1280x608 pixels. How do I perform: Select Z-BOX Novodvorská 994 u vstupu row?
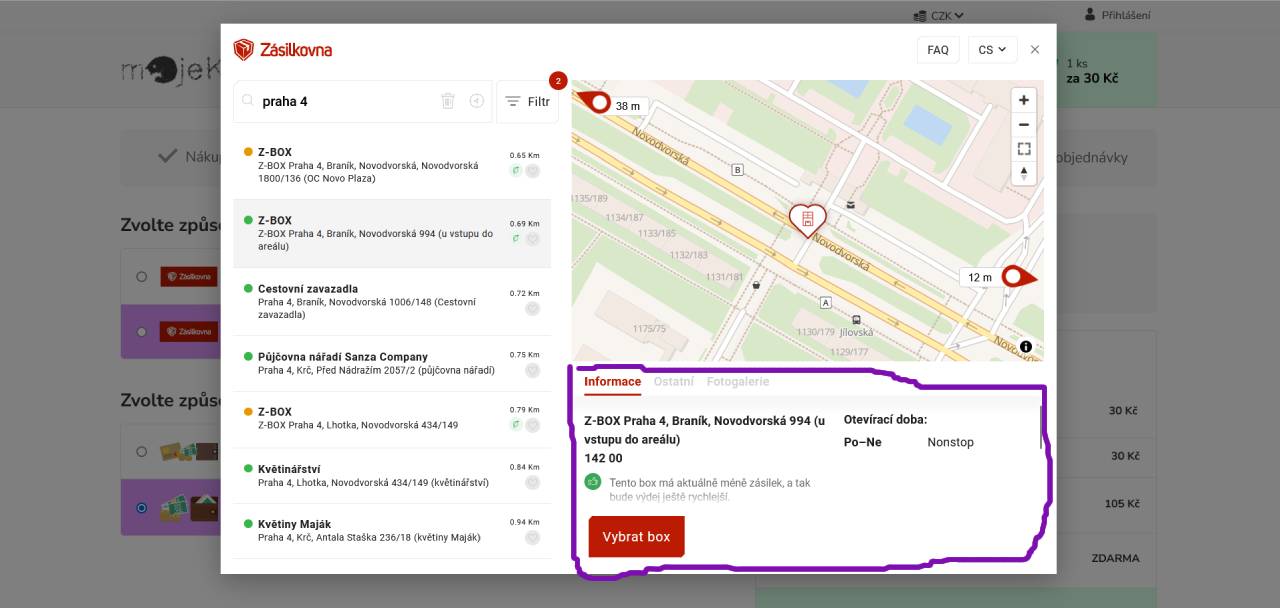(x=392, y=233)
